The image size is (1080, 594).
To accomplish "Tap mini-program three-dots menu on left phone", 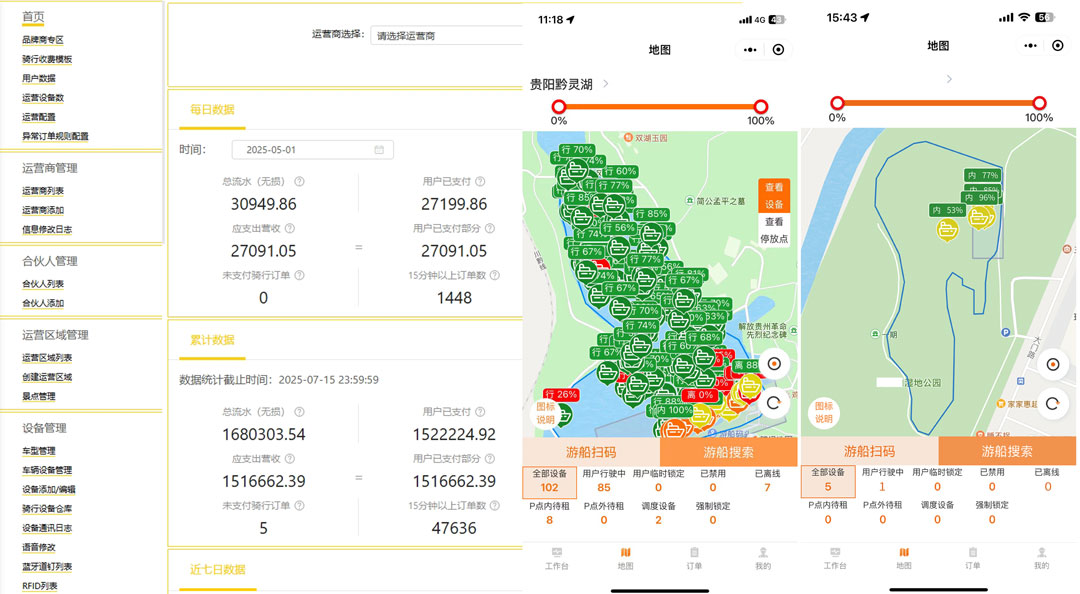I will (x=749, y=49).
